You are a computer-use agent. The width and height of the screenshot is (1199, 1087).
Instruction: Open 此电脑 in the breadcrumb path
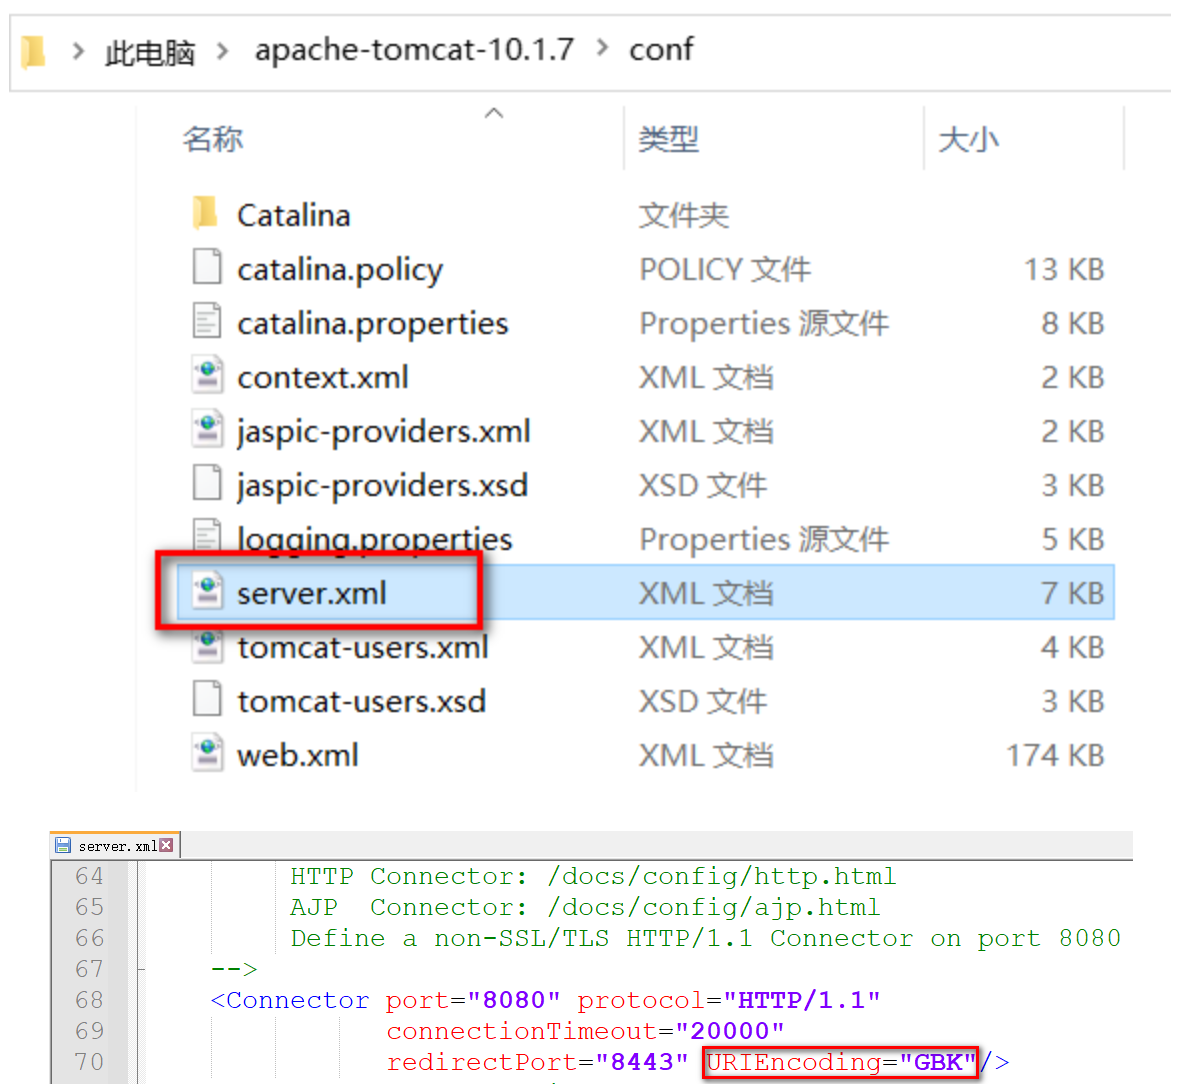[x=150, y=53]
